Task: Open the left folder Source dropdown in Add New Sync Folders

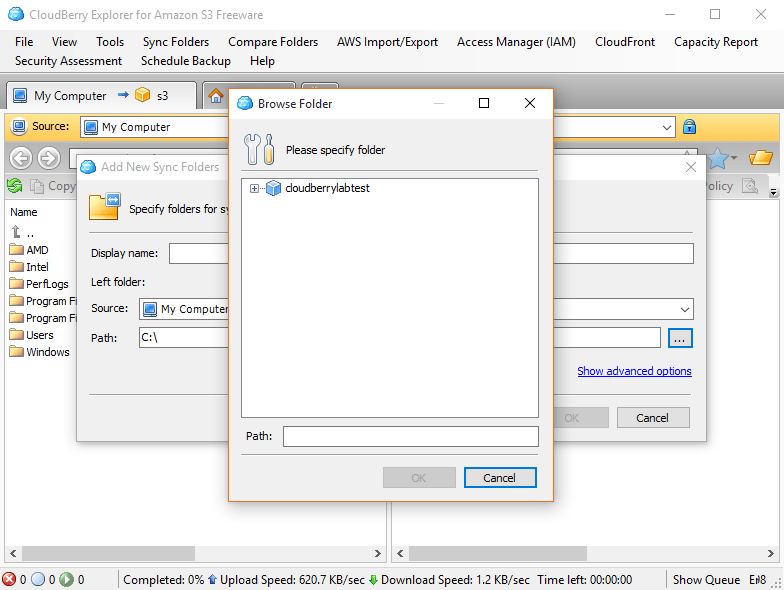Action: coord(184,309)
